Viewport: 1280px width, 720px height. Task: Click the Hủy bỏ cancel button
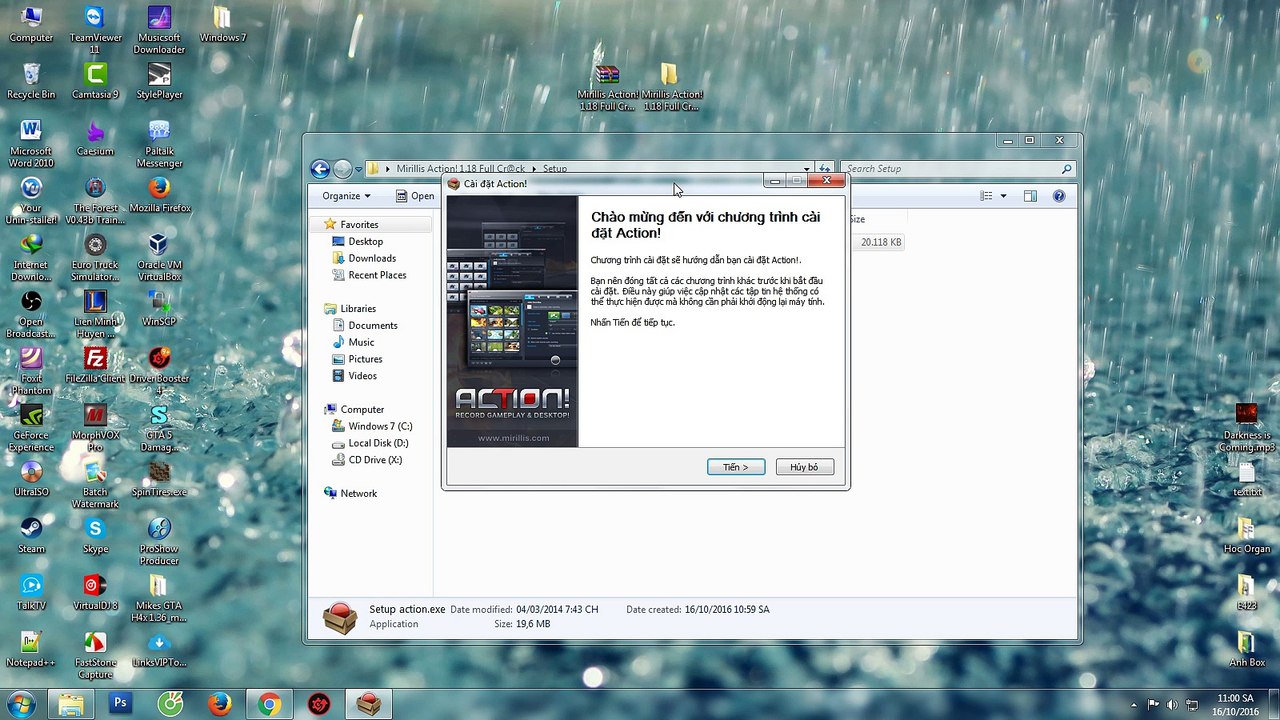[x=804, y=467]
